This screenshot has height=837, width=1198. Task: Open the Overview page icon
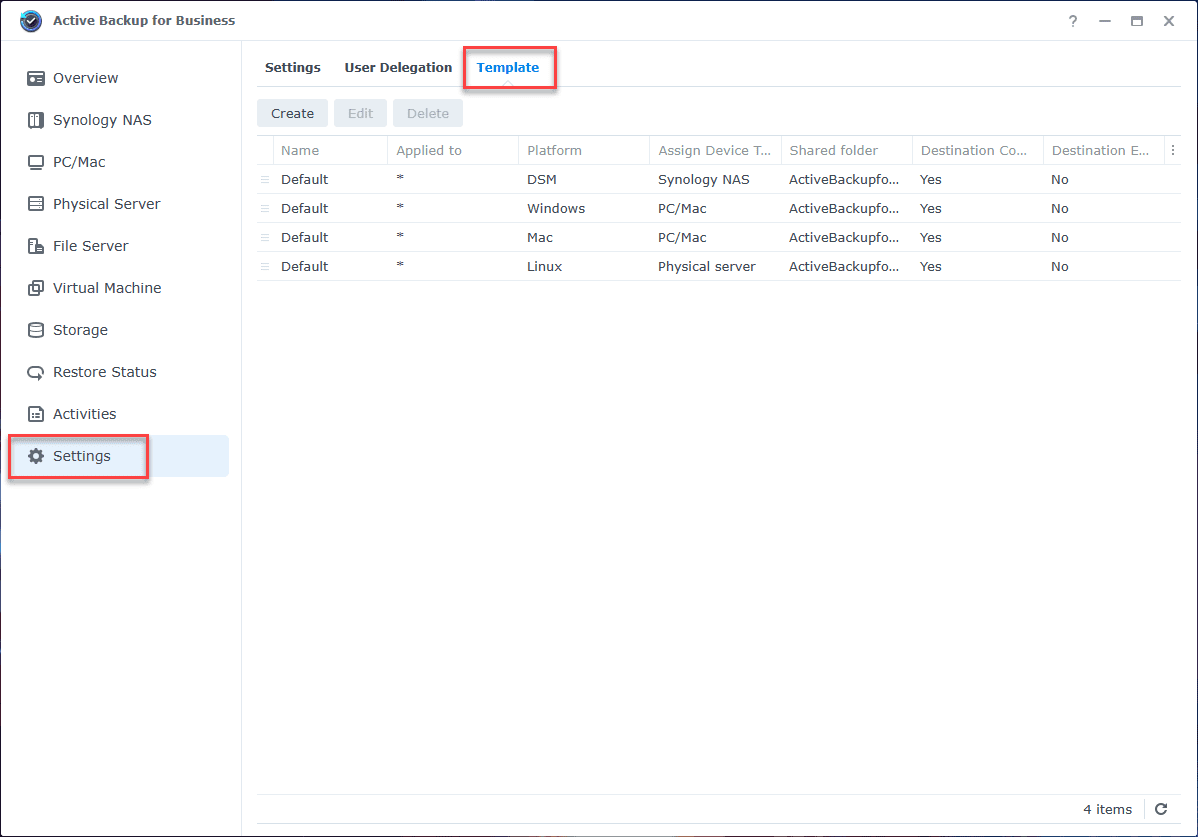point(36,79)
